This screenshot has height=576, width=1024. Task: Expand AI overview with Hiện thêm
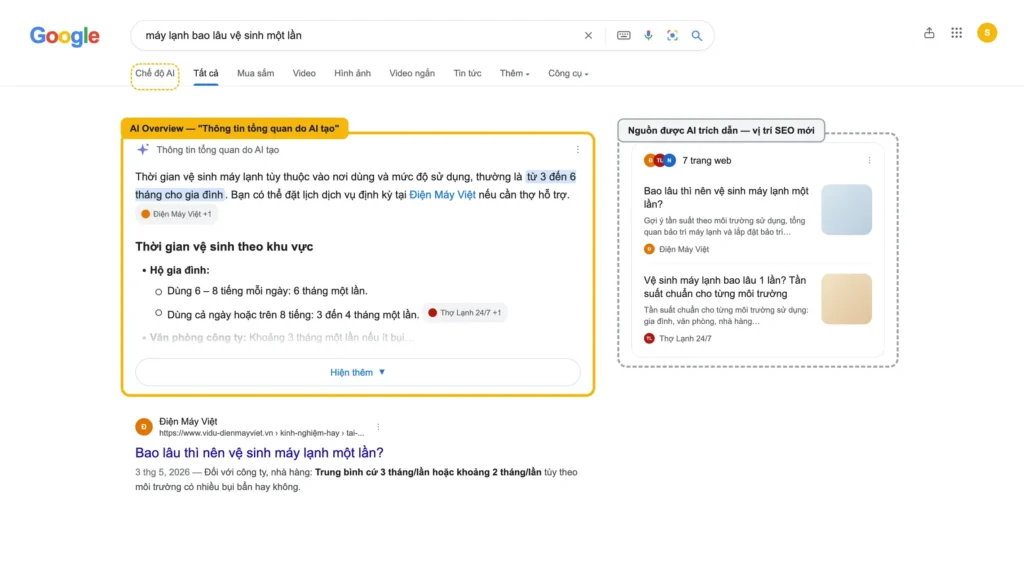(358, 372)
